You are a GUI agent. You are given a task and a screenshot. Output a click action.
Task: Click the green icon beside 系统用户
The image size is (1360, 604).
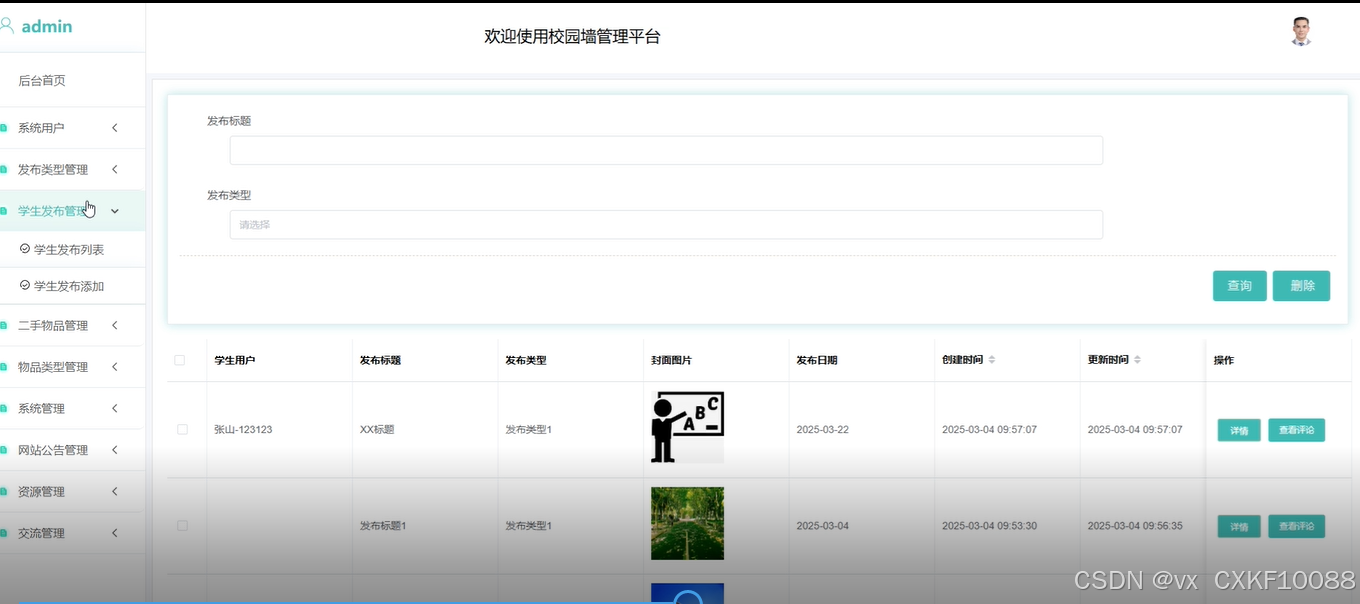(x=4, y=128)
